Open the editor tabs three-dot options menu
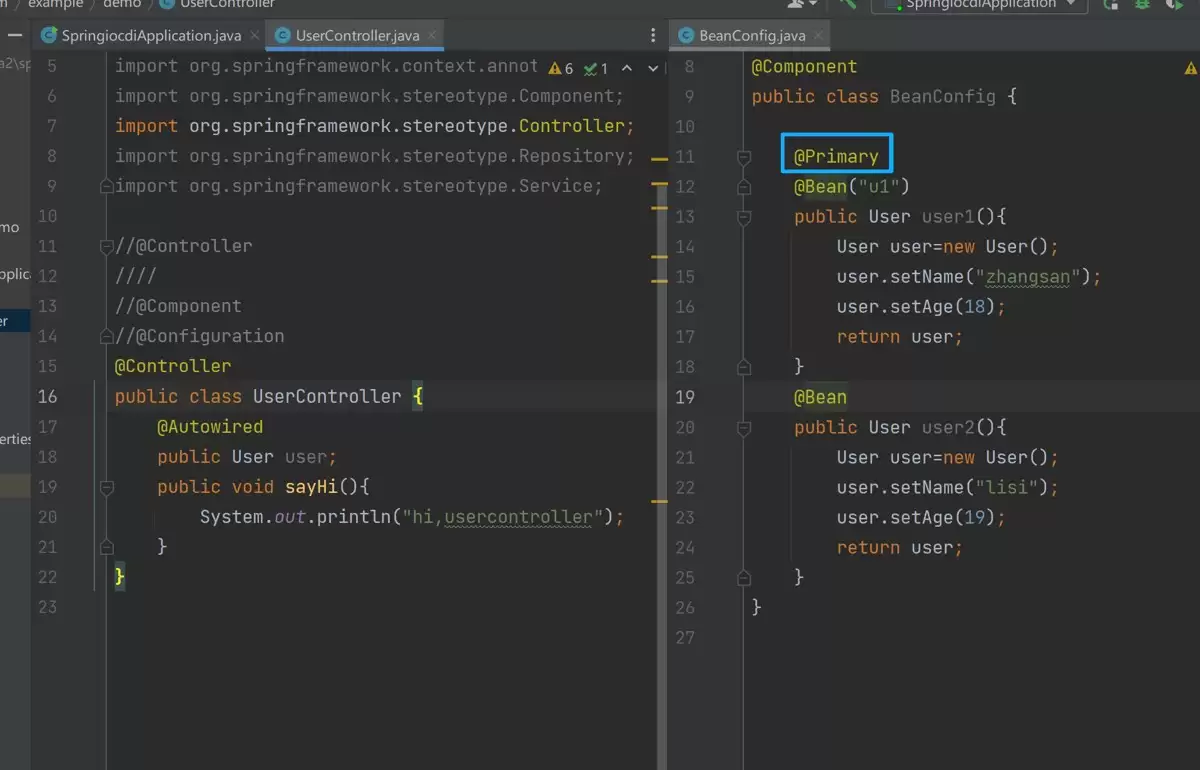 [655, 35]
